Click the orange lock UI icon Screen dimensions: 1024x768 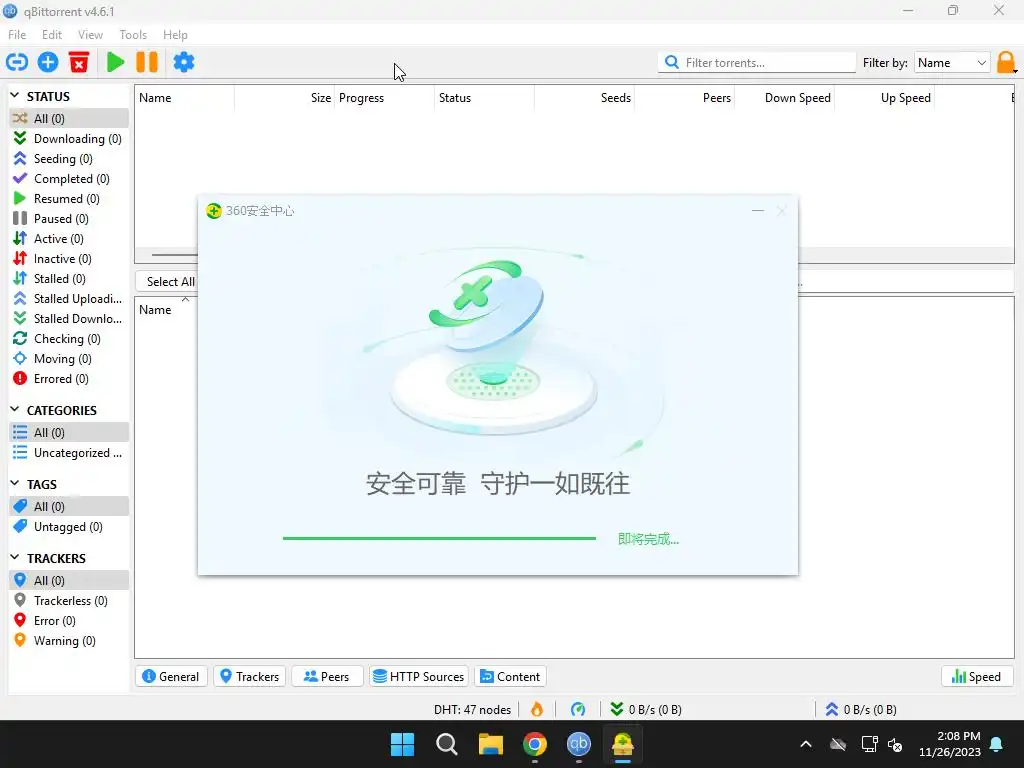[x=1006, y=63]
